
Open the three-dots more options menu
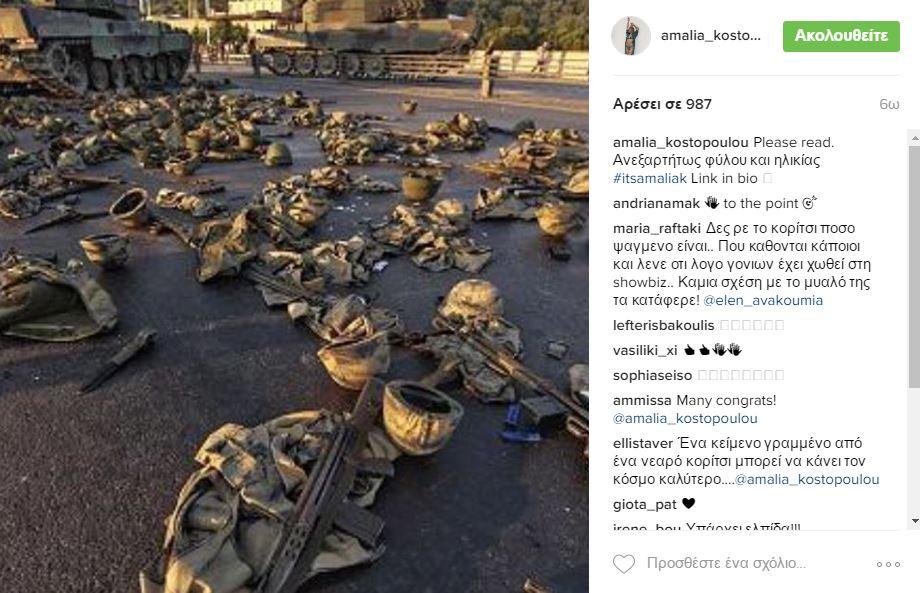pyautogui.click(x=888, y=564)
